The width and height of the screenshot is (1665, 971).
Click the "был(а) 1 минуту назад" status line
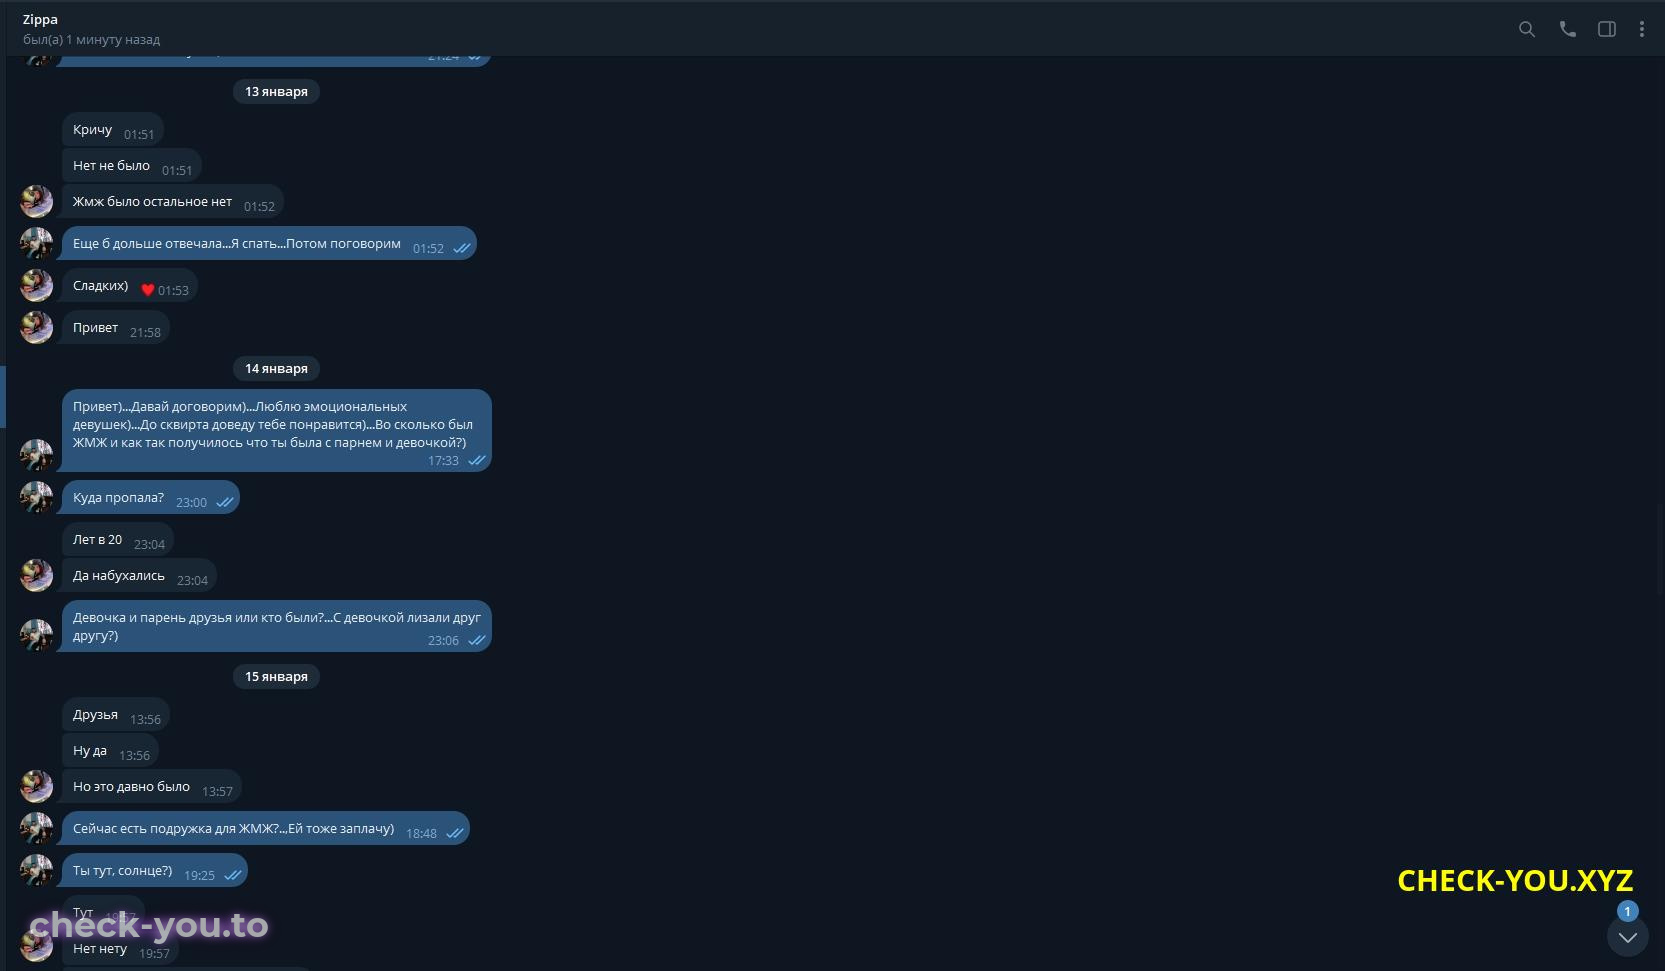91,40
